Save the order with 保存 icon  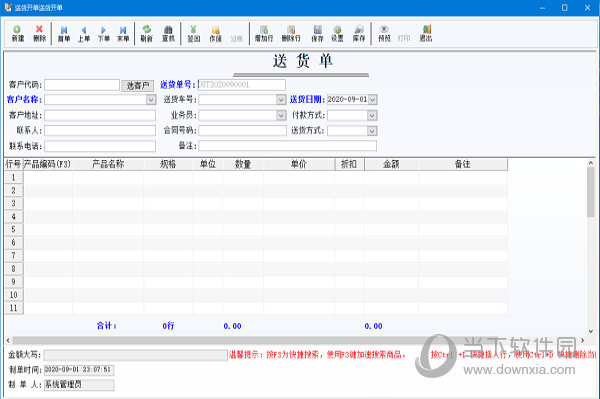pos(317,34)
